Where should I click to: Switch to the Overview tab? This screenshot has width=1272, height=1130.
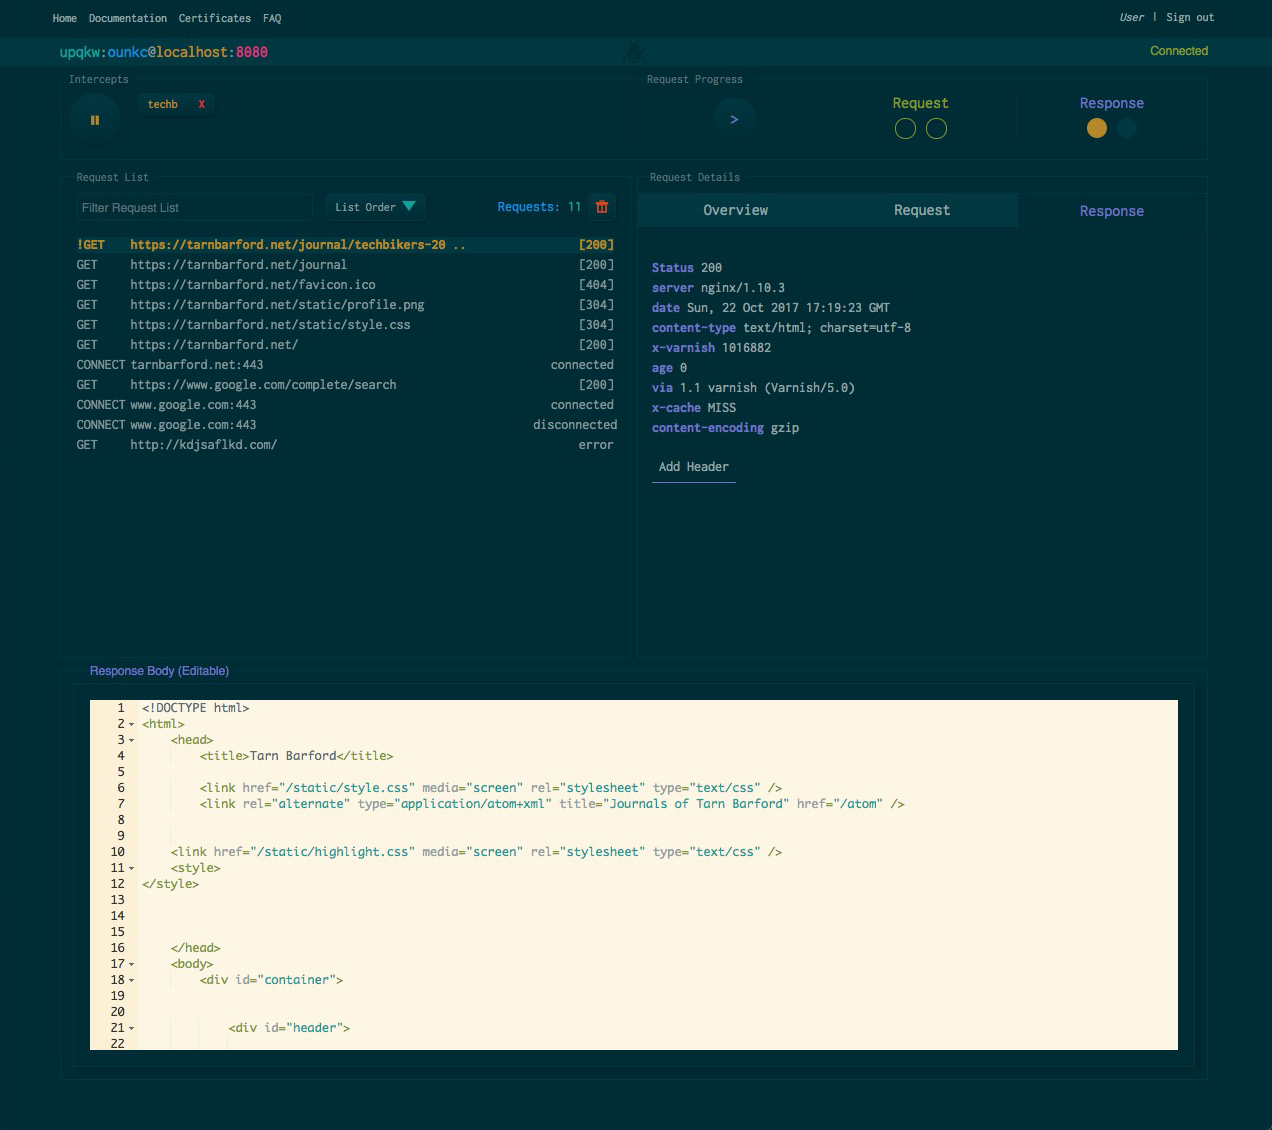(x=735, y=210)
